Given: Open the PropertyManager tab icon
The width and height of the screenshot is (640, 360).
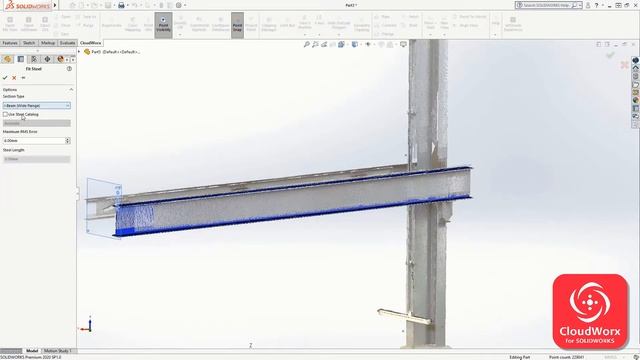Looking at the screenshot, I should [x=21, y=59].
